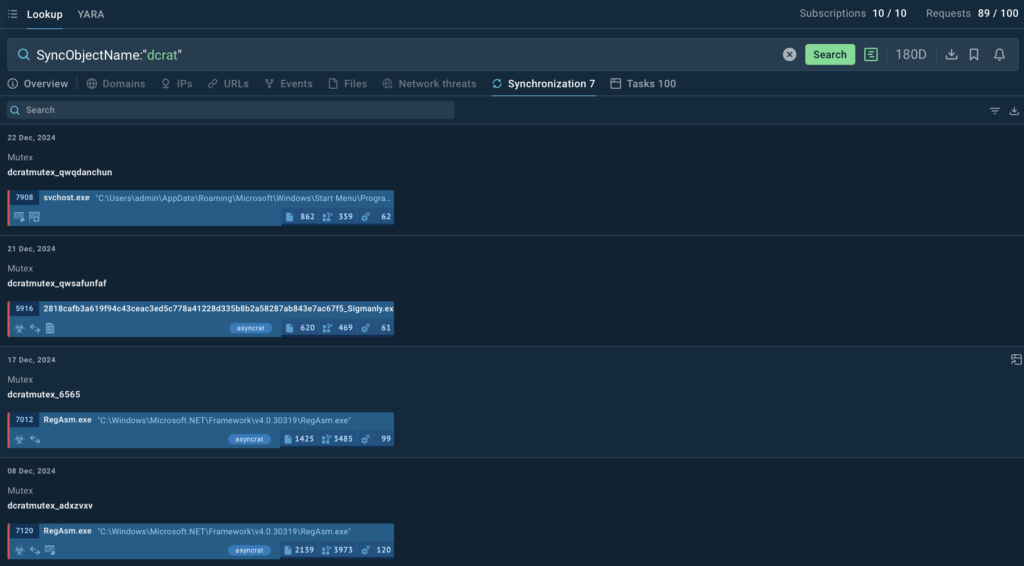Open RegAsm.exe process 7120 entry

[67, 531]
